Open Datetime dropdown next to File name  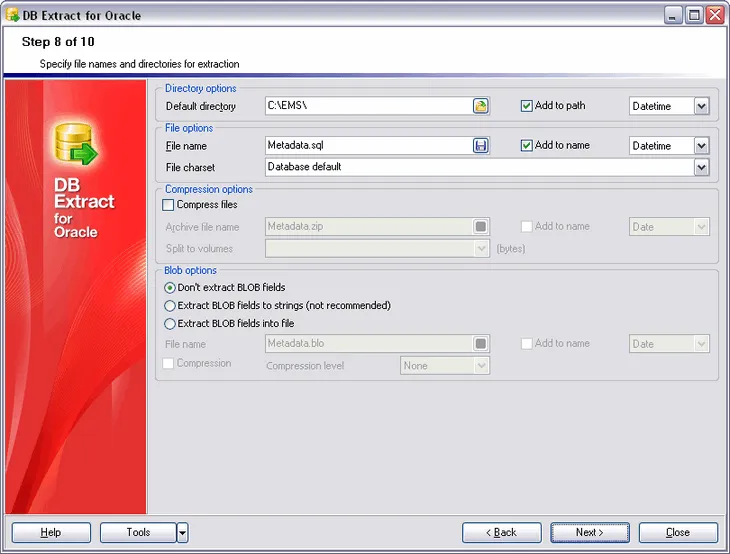click(701, 146)
